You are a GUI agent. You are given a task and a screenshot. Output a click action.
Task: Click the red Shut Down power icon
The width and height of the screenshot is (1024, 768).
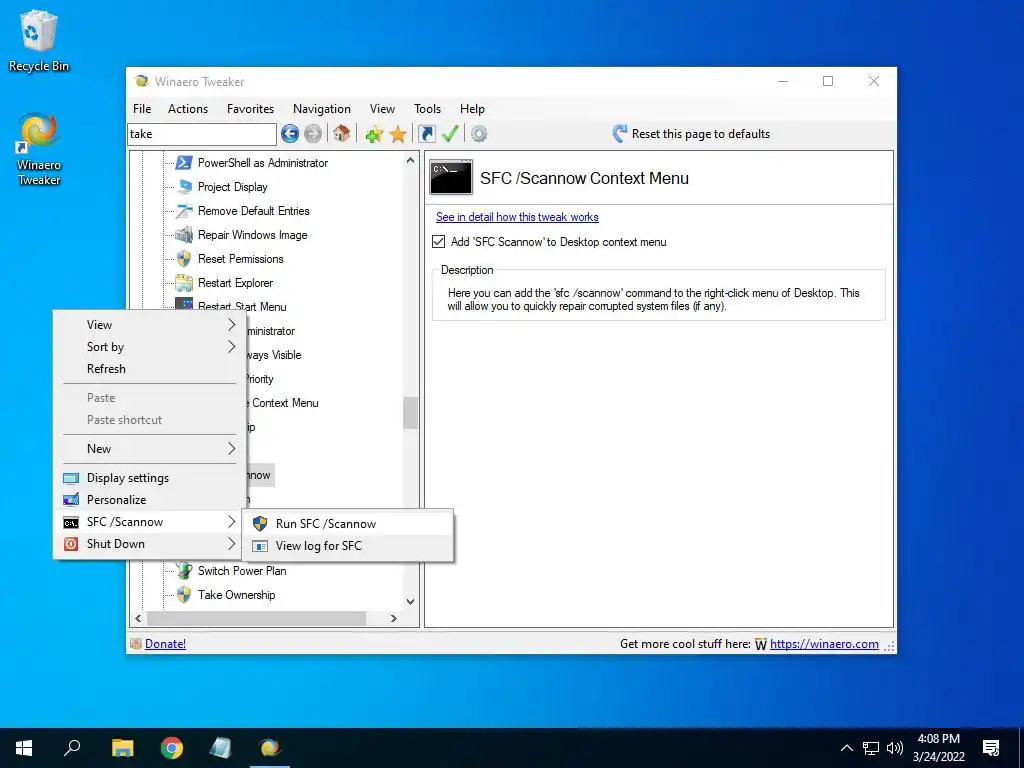pos(71,544)
